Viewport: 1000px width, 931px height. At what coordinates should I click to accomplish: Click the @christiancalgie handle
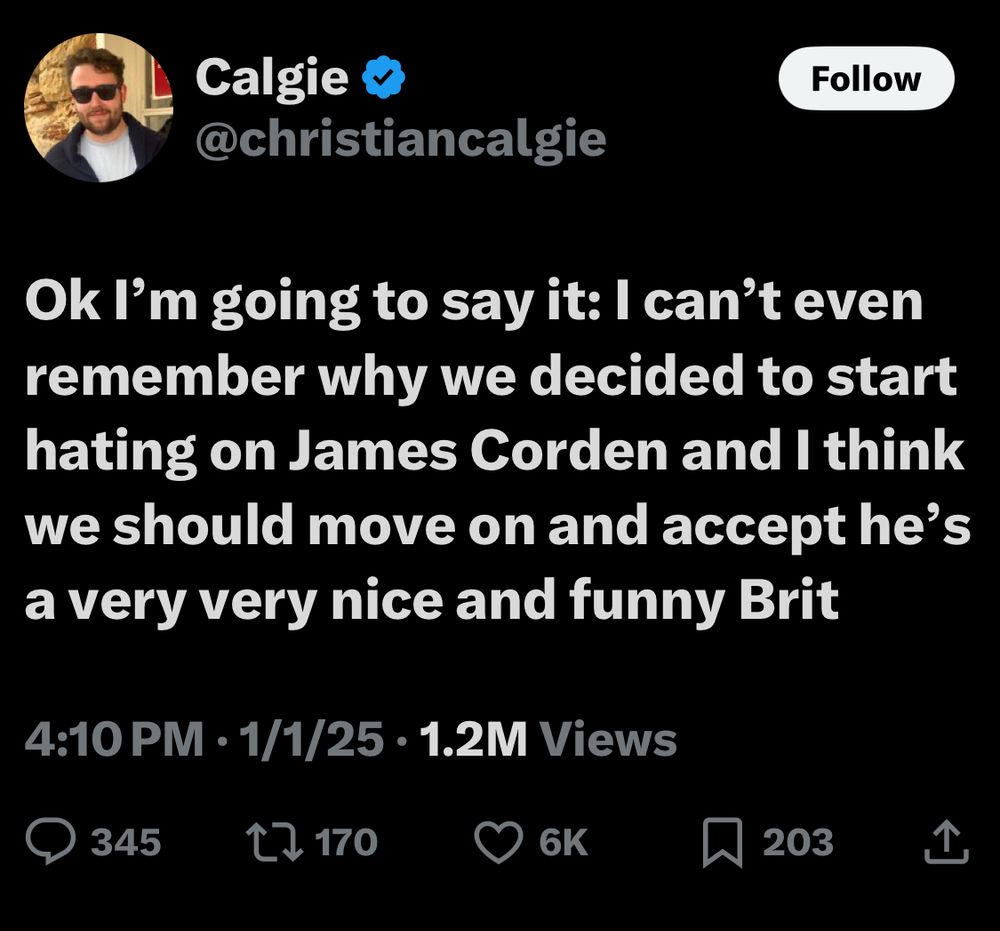coord(398,139)
